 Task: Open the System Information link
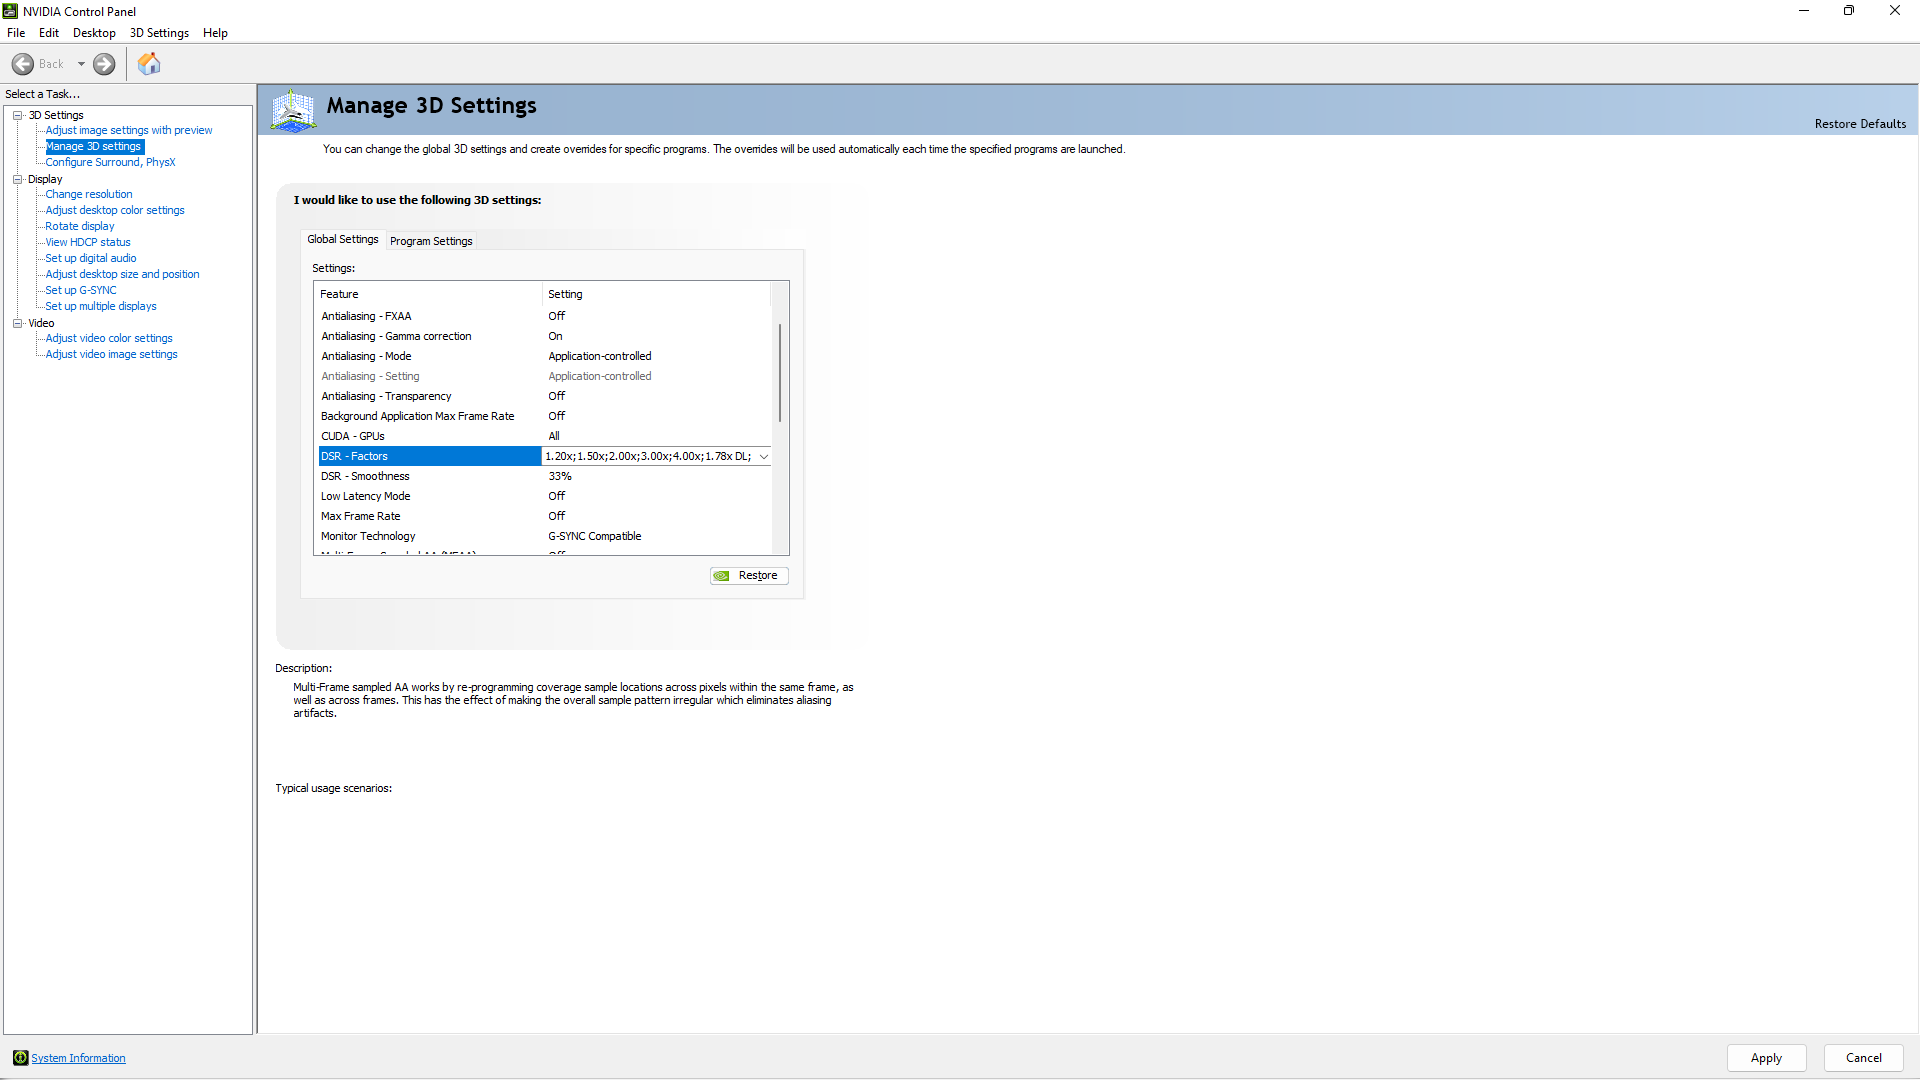point(78,1058)
